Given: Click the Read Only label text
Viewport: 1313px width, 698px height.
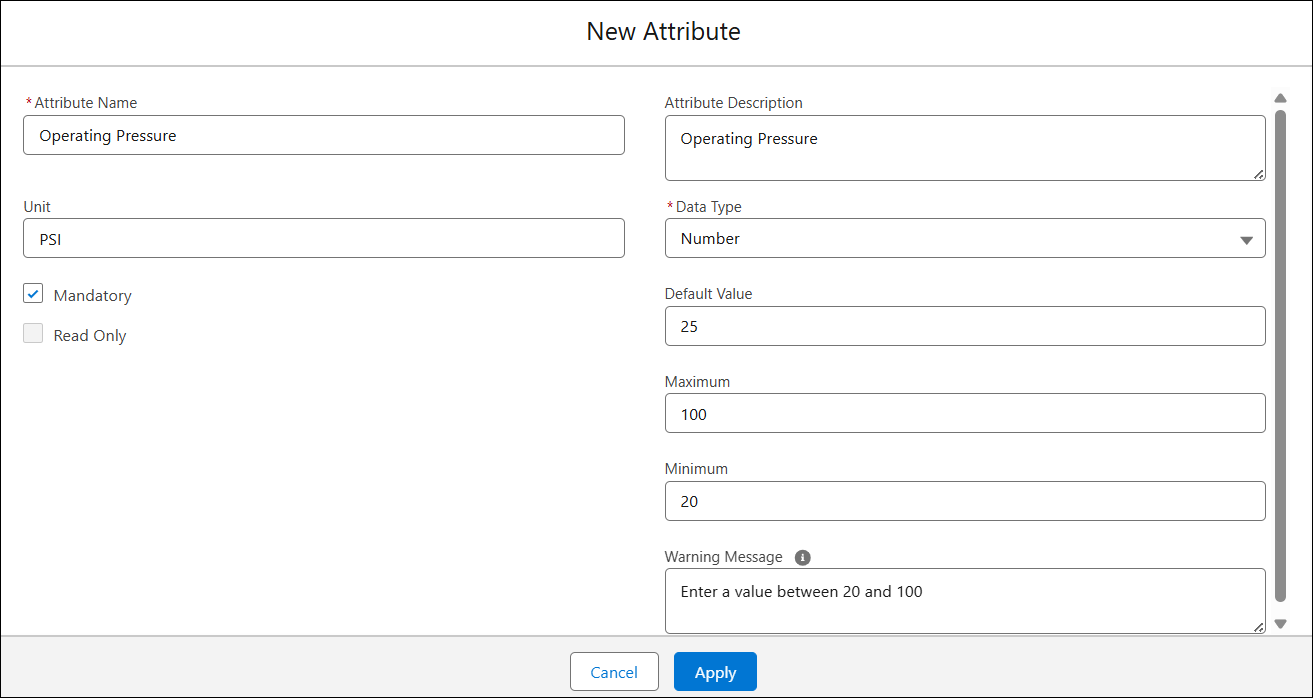Looking at the screenshot, I should tap(90, 335).
